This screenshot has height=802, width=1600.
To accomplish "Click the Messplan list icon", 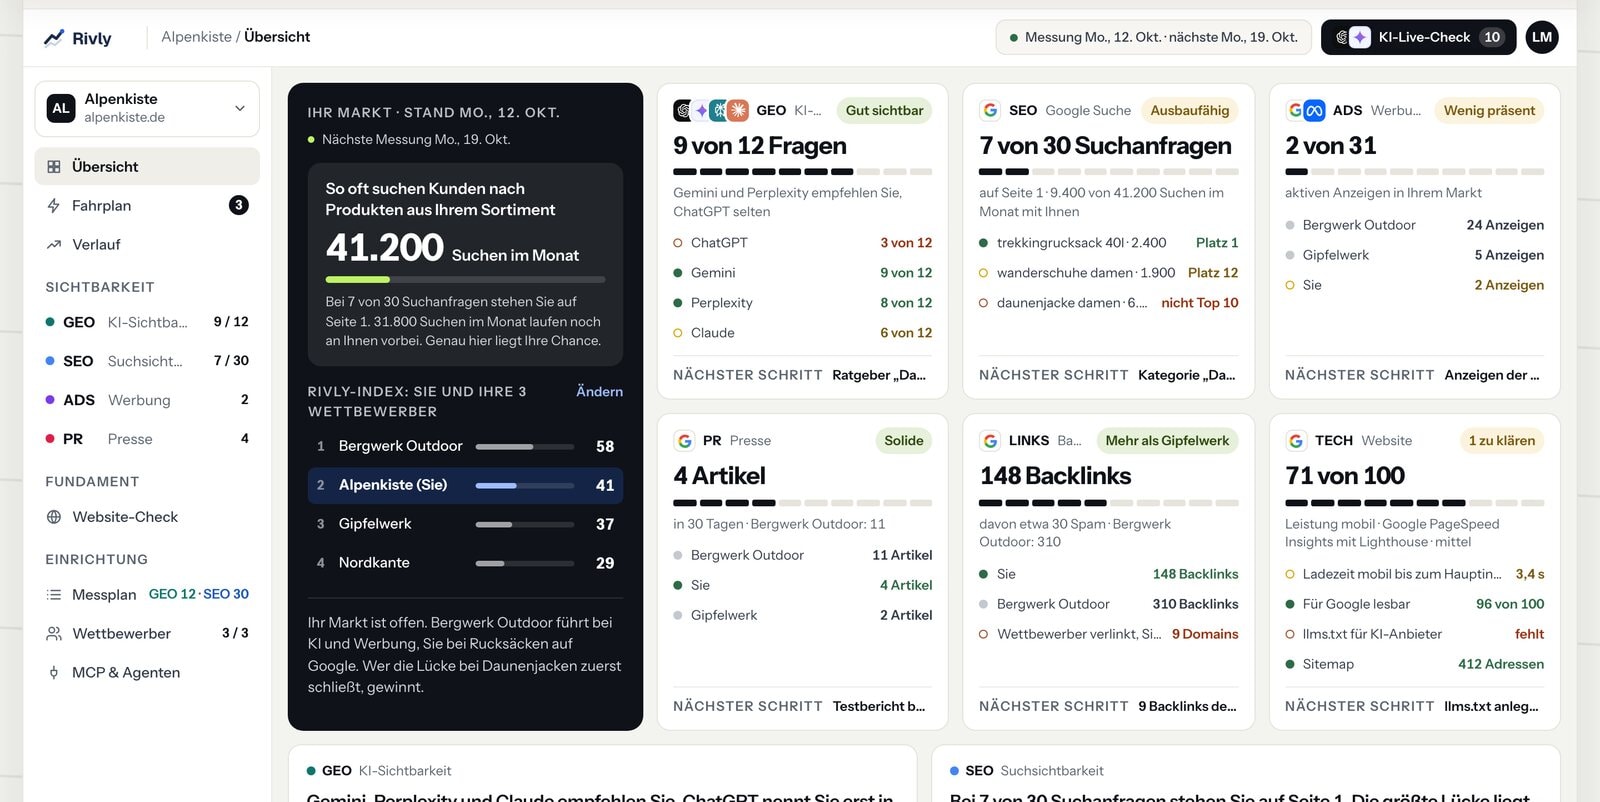I will pyautogui.click(x=54, y=595).
